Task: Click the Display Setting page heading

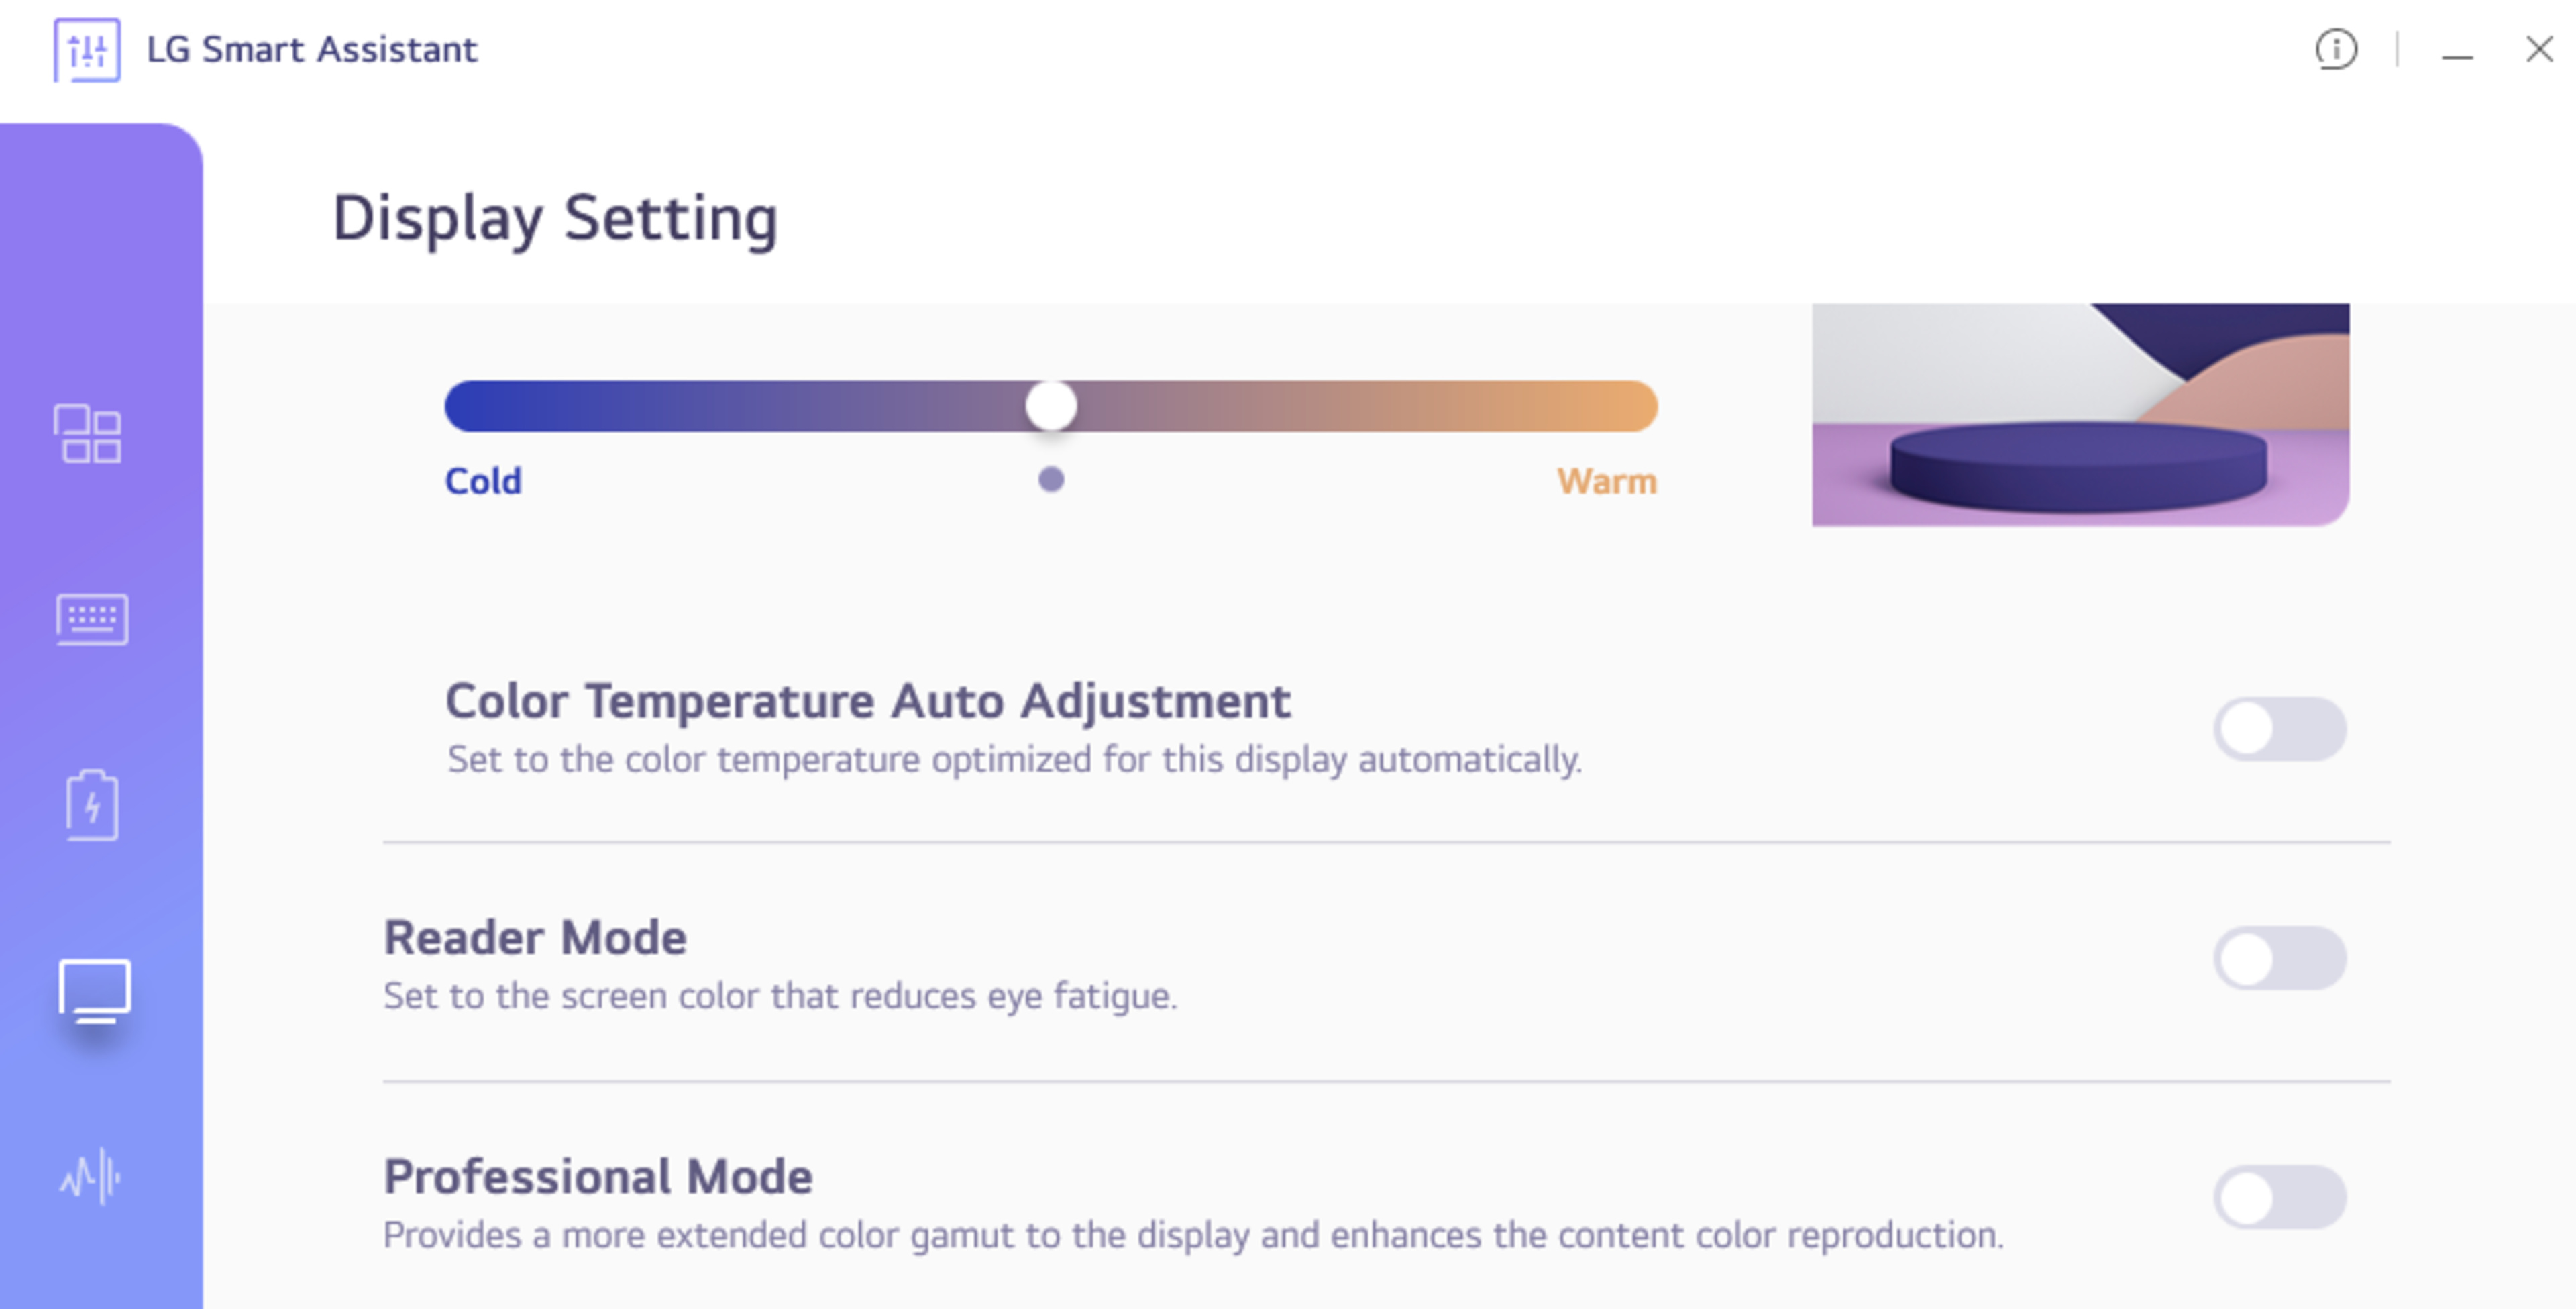Action: tap(555, 218)
